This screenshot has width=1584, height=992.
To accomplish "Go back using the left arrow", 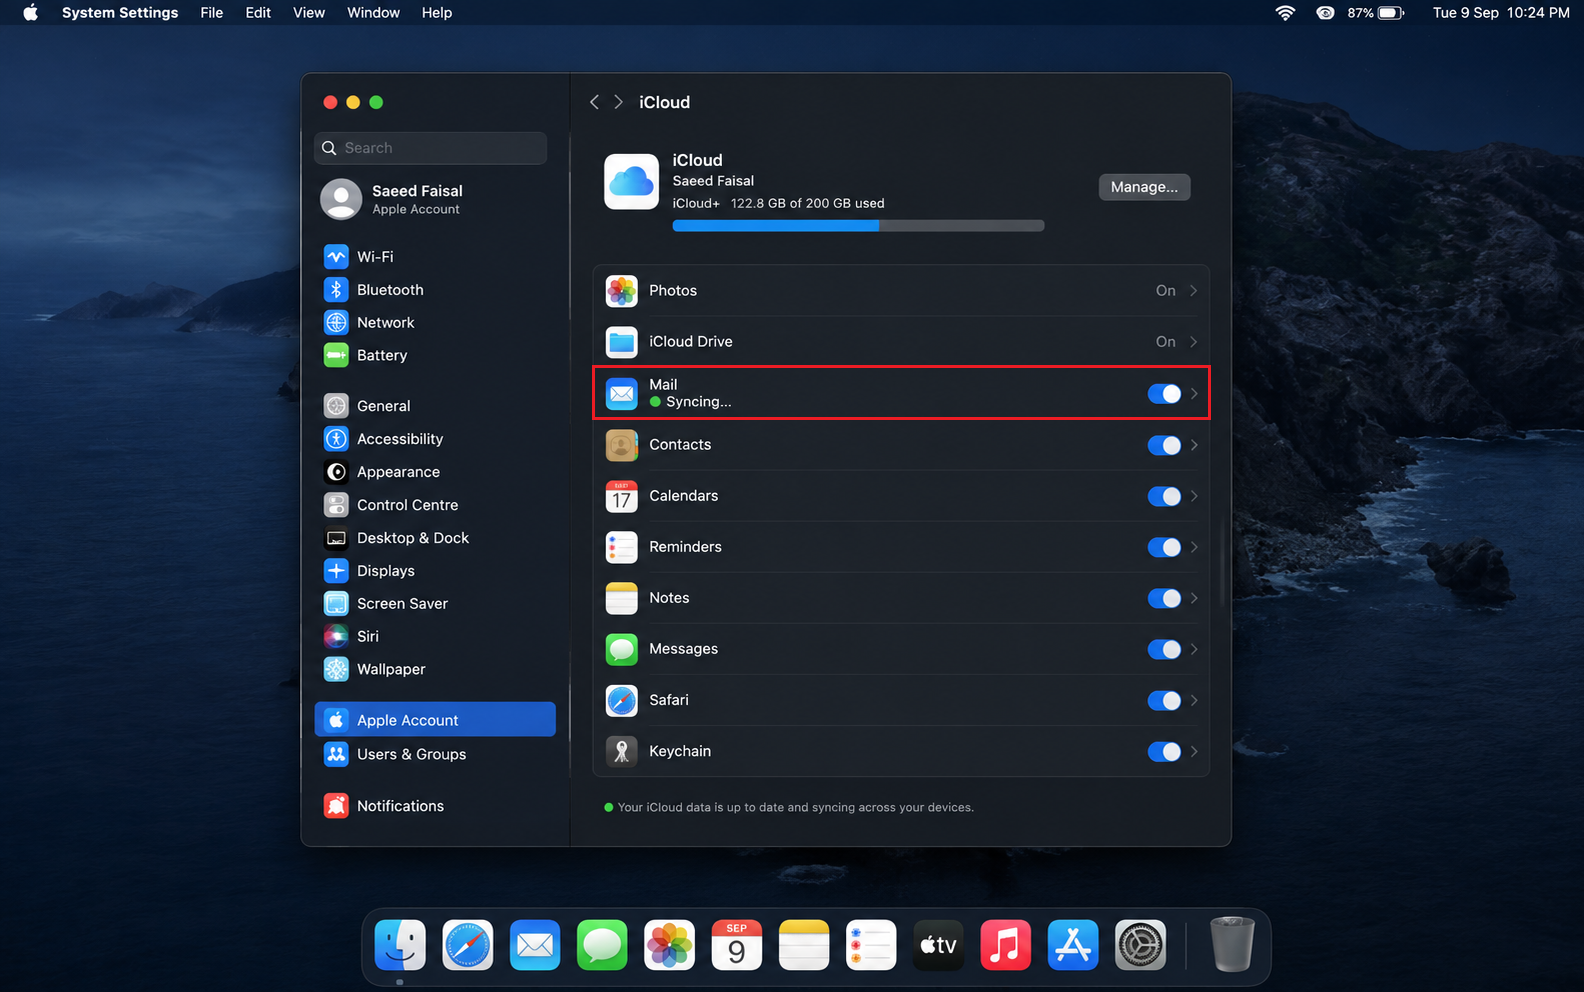I will pos(594,102).
